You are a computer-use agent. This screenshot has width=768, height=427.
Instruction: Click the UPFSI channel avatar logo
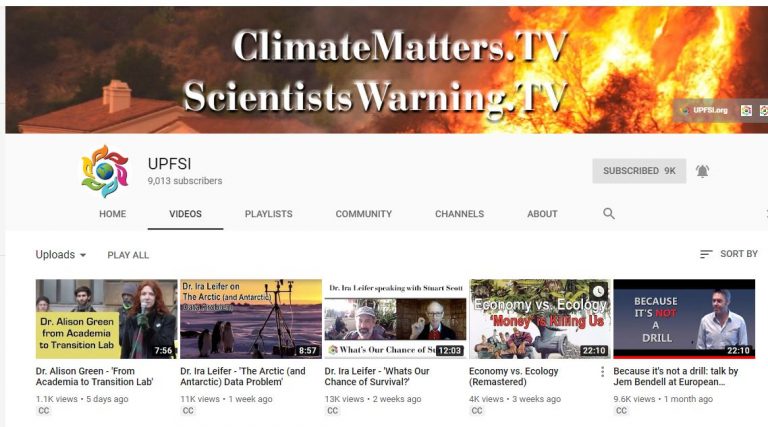[x=105, y=171]
